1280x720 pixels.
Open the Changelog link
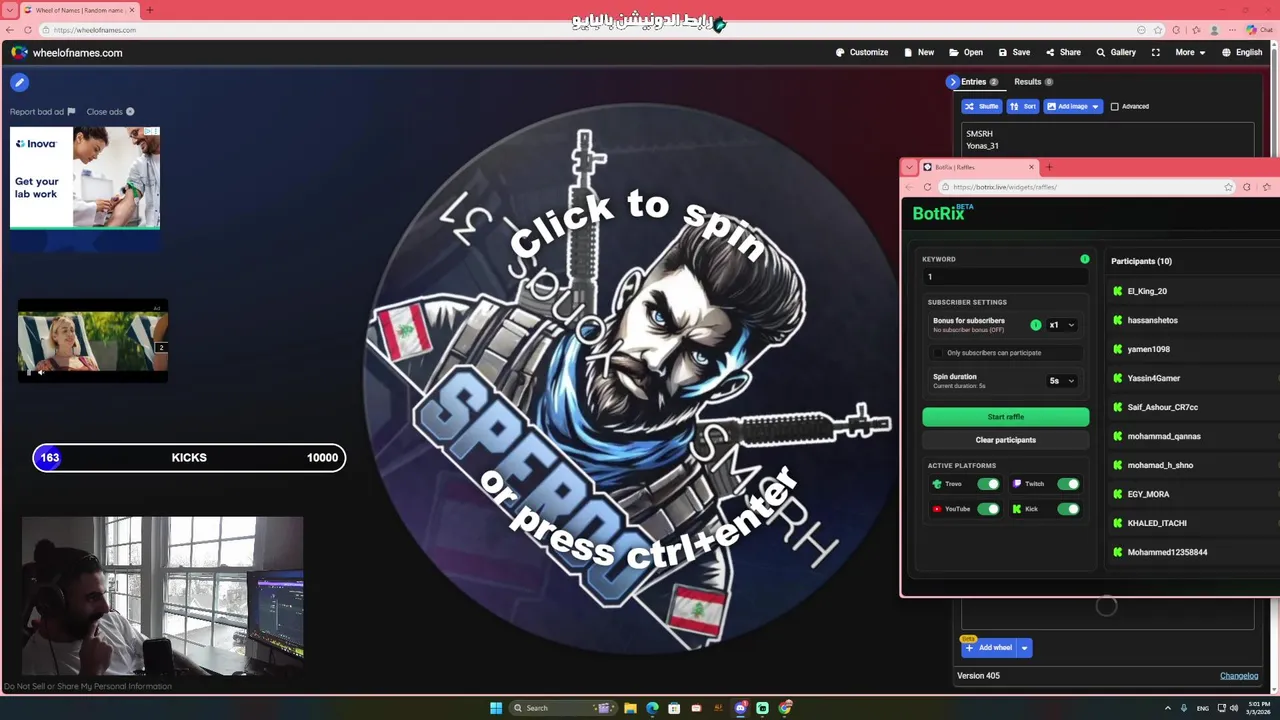1239,676
